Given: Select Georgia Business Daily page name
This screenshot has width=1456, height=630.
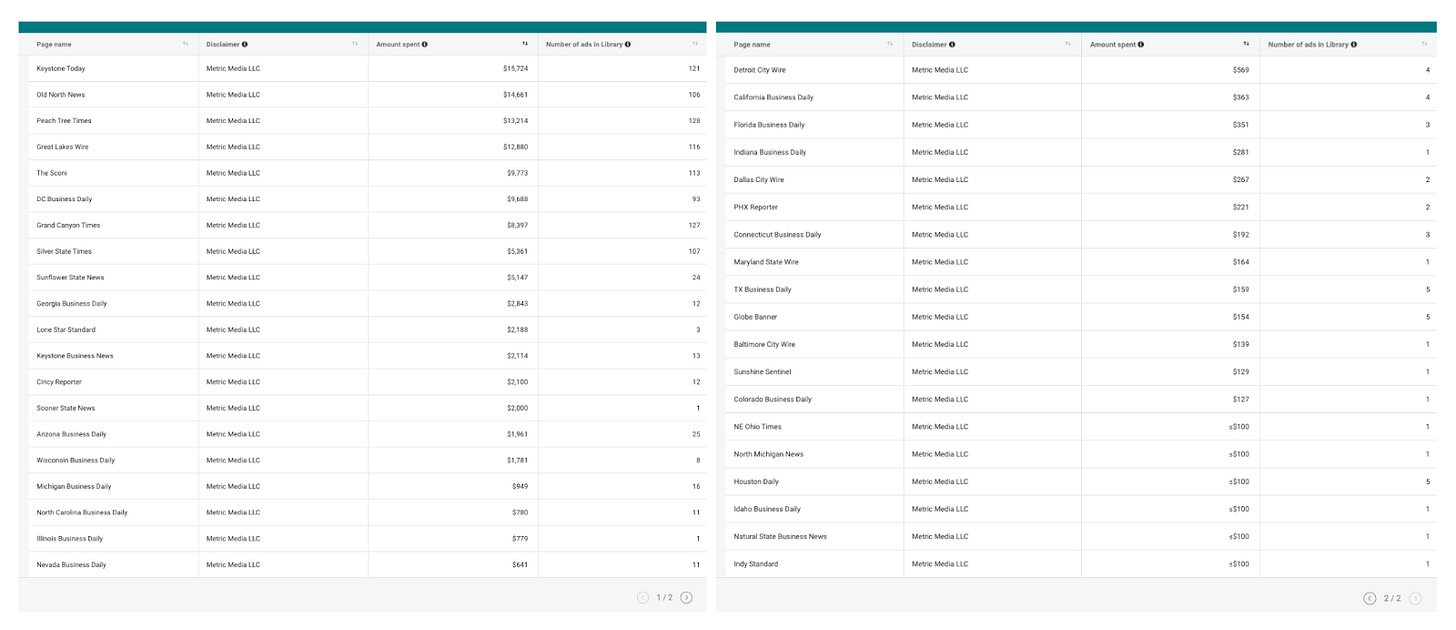Looking at the screenshot, I should click(x=72, y=303).
